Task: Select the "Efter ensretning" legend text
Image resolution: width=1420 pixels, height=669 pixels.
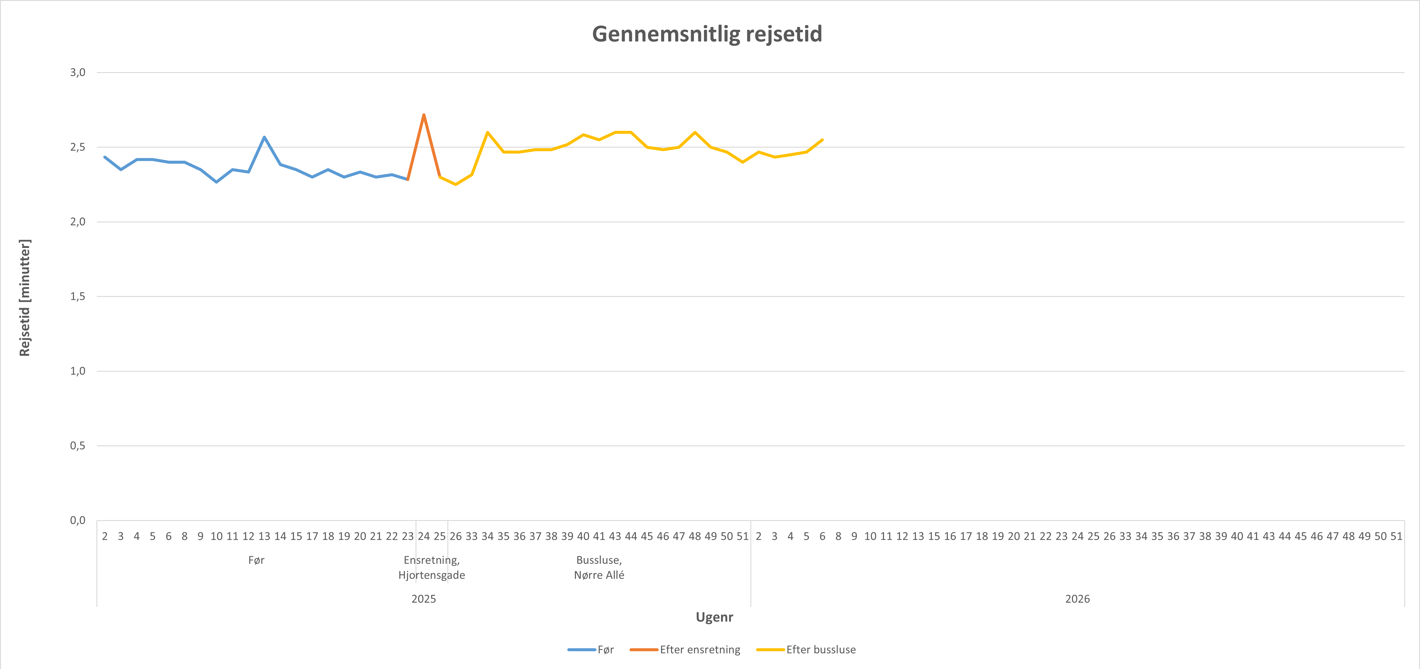Action: (700, 650)
